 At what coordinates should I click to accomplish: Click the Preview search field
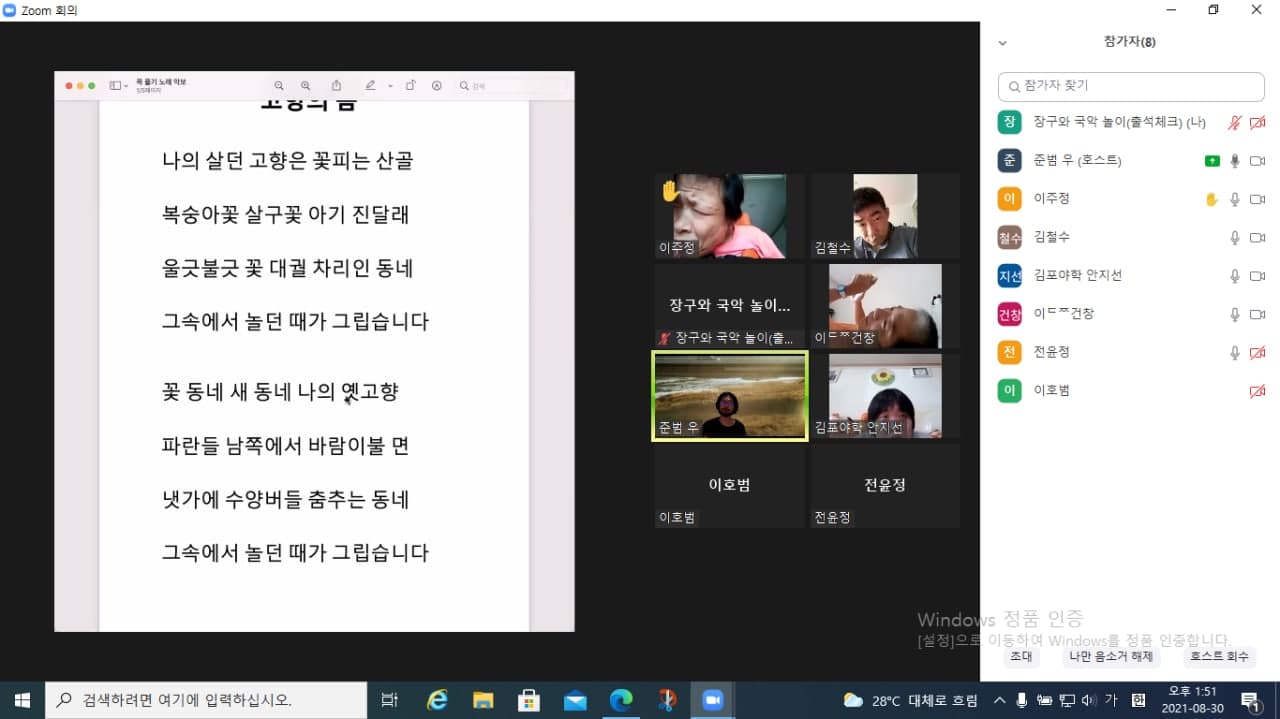[510, 86]
